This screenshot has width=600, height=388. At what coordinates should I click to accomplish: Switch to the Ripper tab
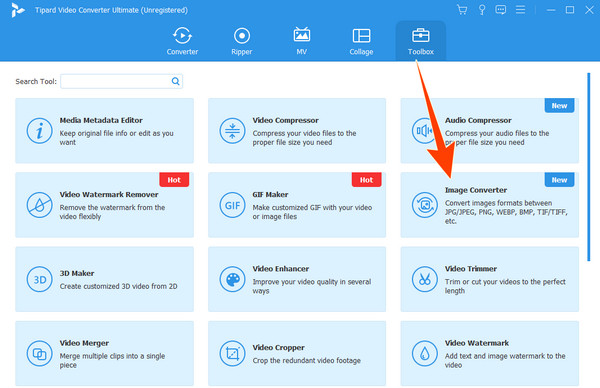(x=242, y=41)
